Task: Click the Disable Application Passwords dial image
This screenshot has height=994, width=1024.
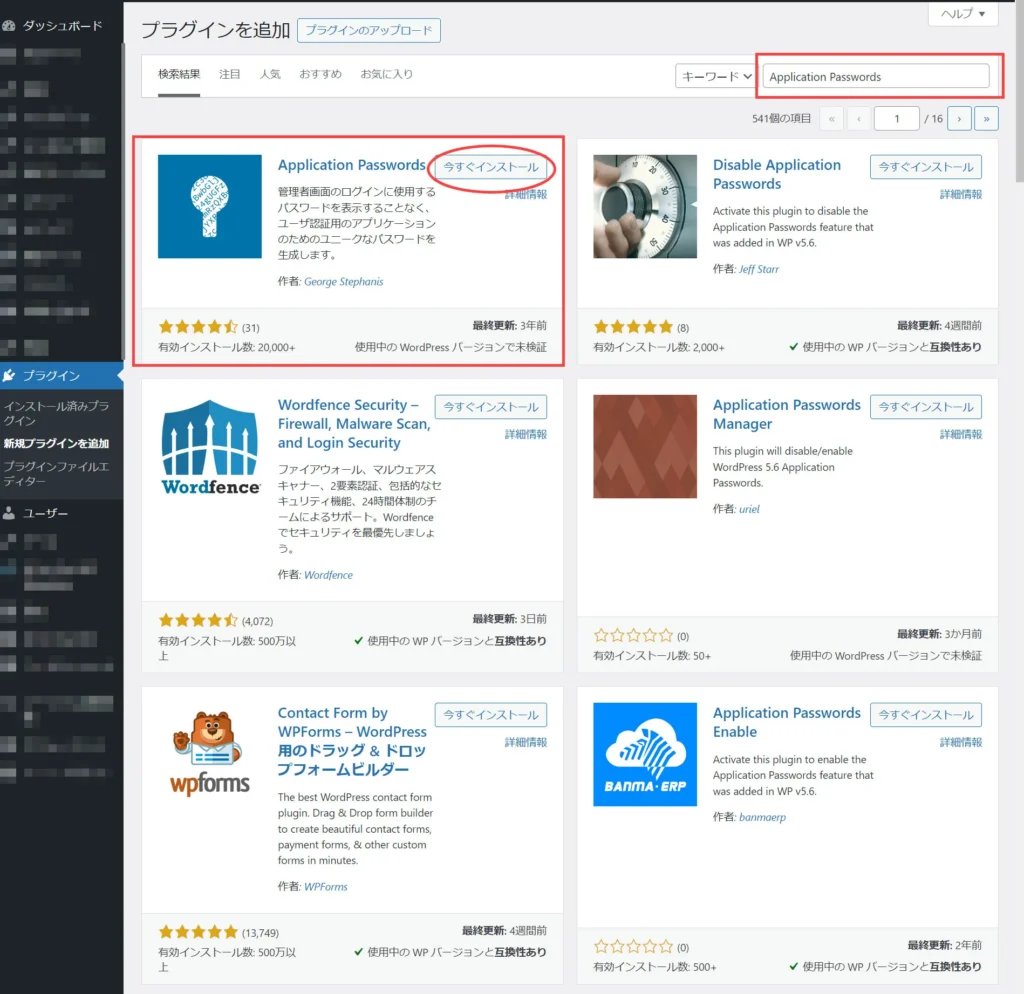Action: (645, 207)
